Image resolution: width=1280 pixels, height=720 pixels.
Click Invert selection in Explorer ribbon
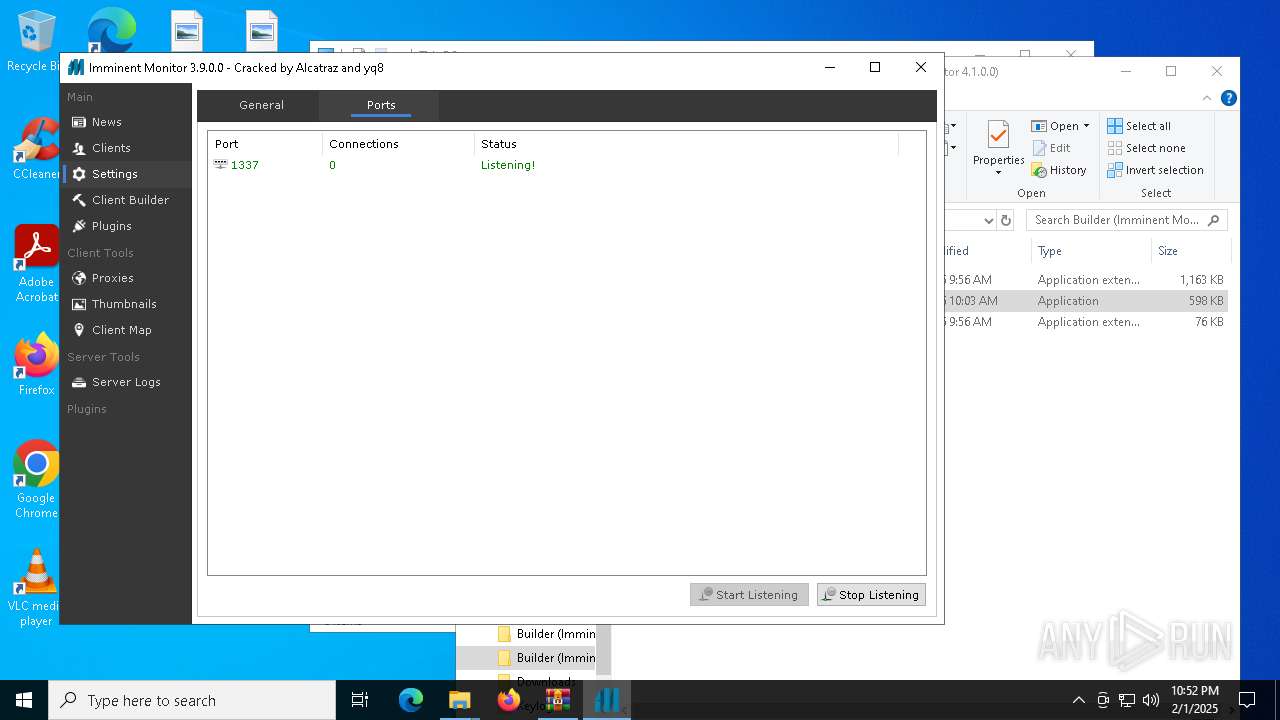pos(1155,170)
